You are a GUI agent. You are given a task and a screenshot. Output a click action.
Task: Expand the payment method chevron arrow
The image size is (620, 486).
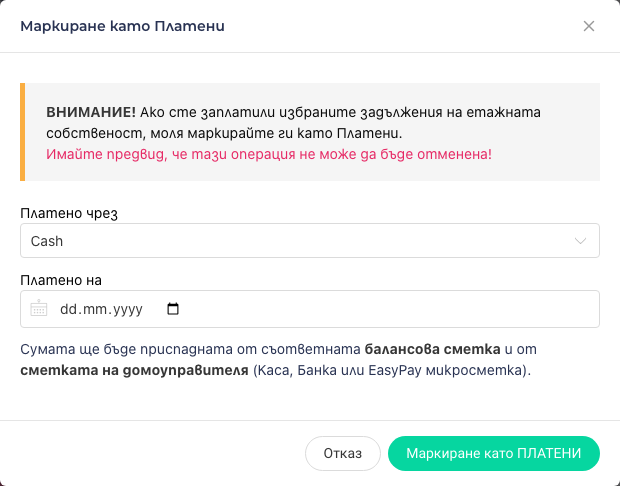(580, 241)
